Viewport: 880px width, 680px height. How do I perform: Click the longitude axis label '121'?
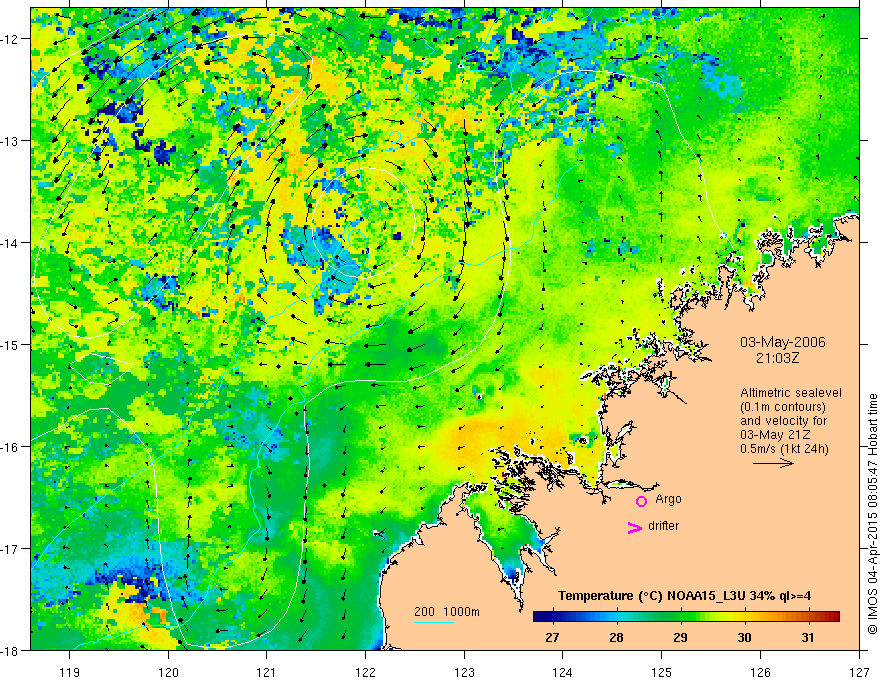[x=267, y=672]
